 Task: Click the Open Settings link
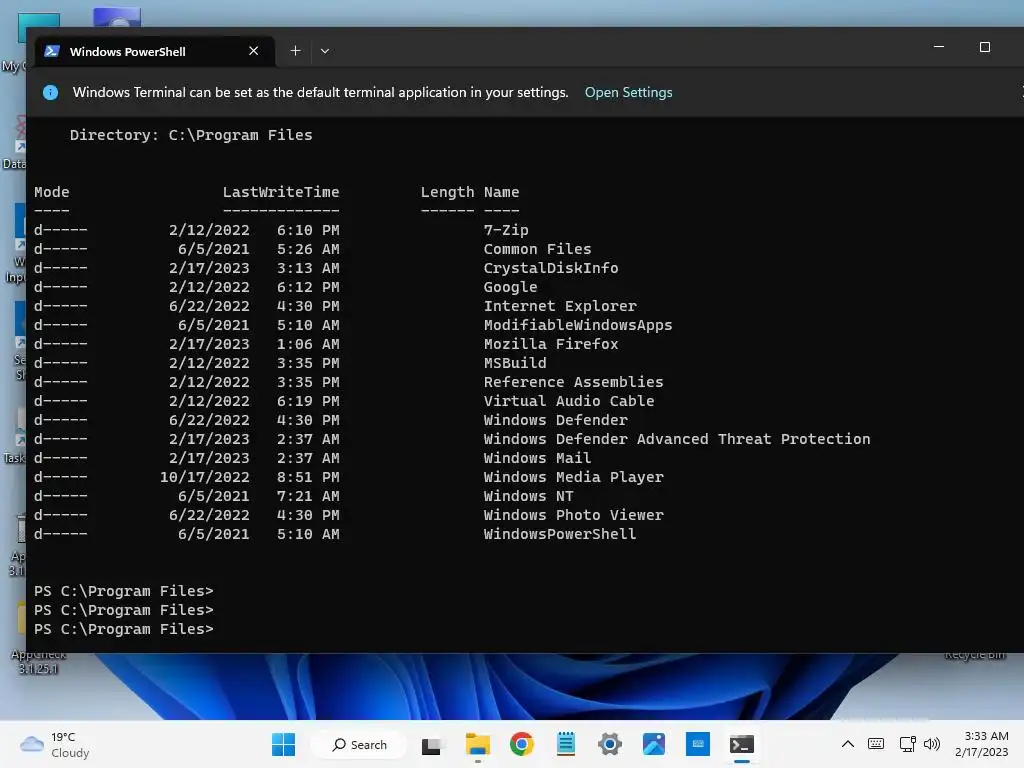628,92
